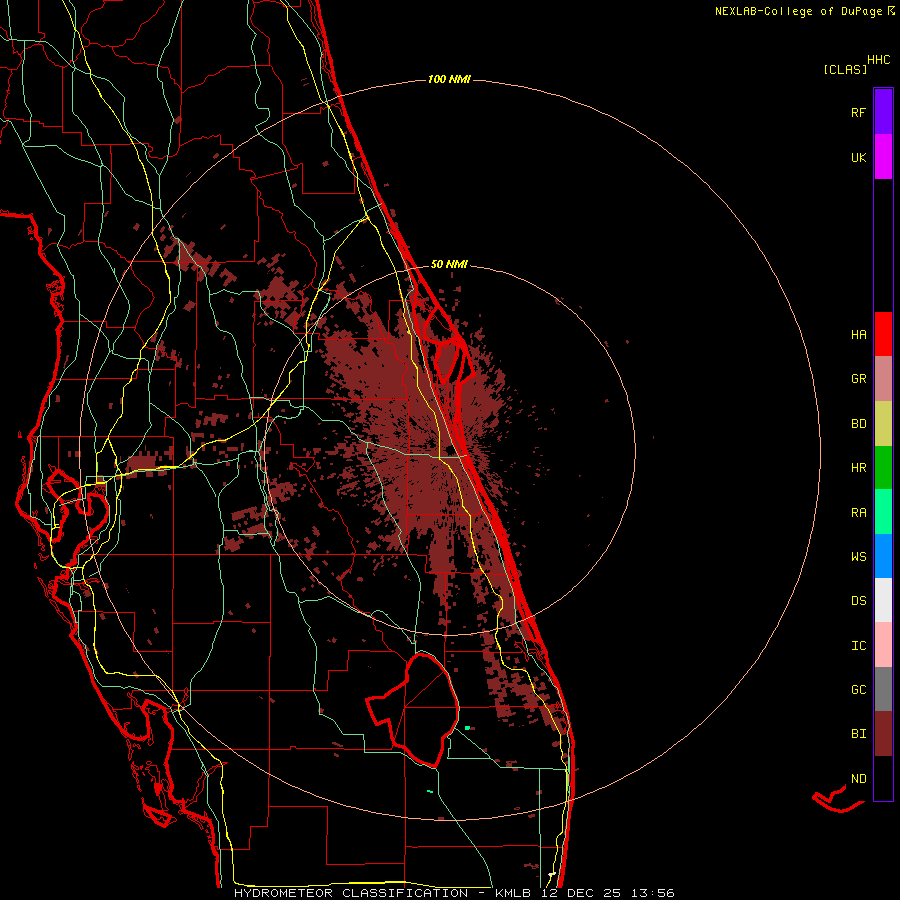This screenshot has width=900, height=900.
Task: Click the HR green legend swatch
Action: pos(883,467)
